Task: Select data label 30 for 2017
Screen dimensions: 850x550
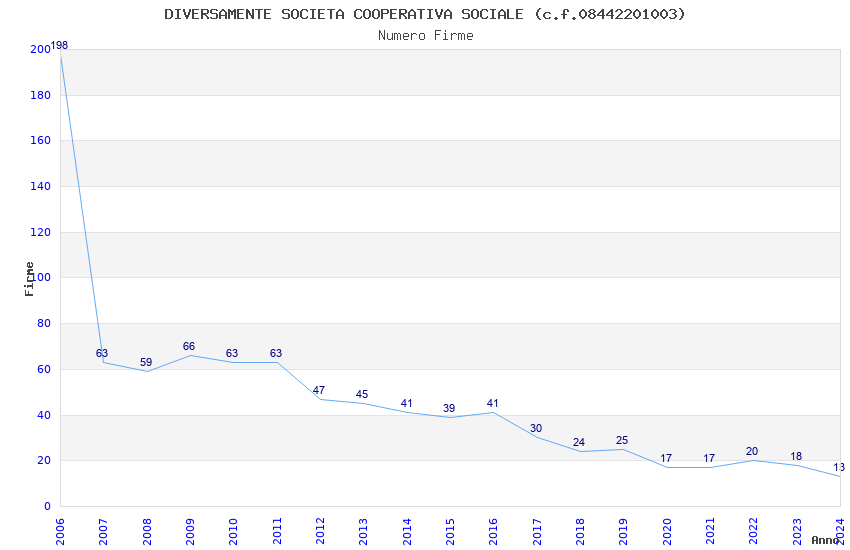Action: (536, 429)
